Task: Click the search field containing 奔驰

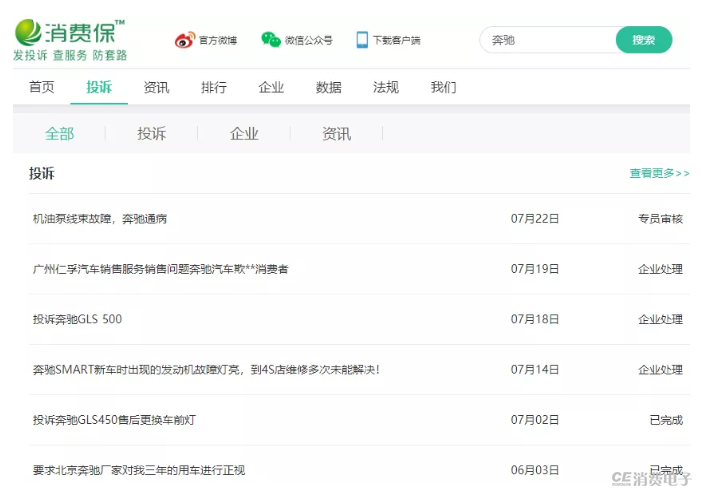Action: pyautogui.click(x=548, y=40)
